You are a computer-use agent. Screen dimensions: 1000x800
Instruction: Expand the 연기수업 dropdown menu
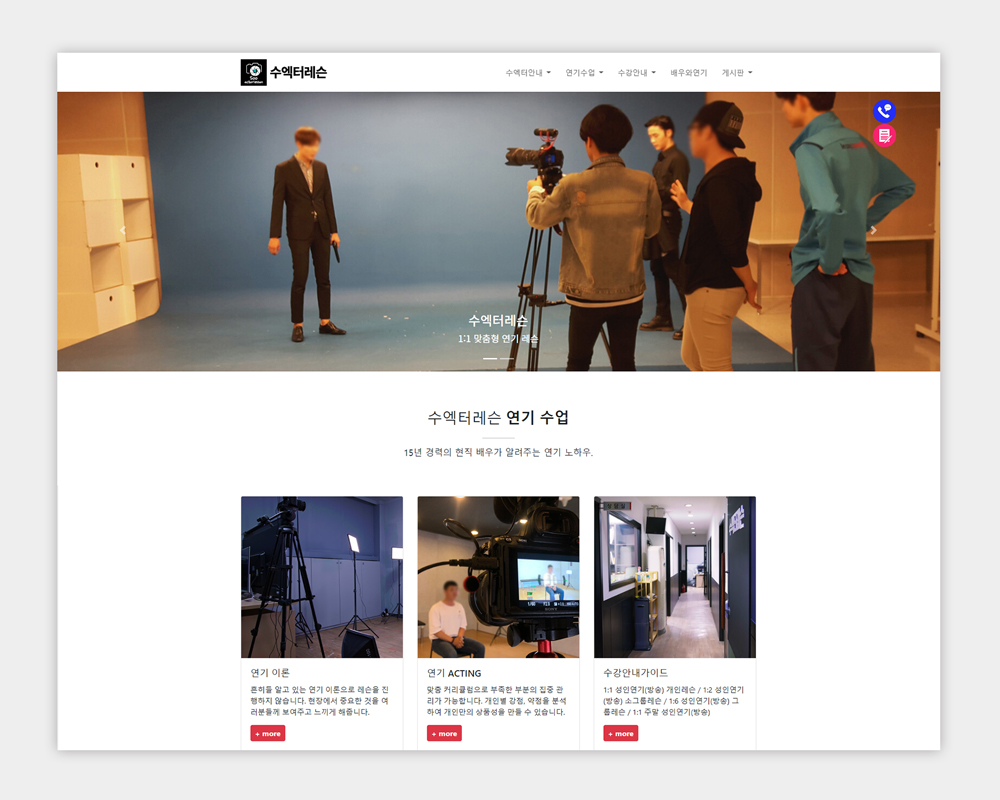583,73
